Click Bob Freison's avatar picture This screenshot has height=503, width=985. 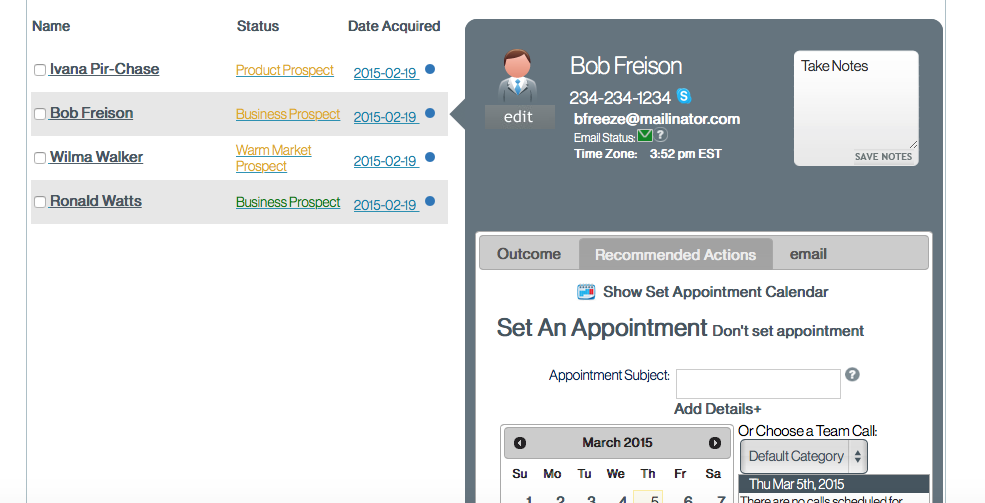point(518,77)
